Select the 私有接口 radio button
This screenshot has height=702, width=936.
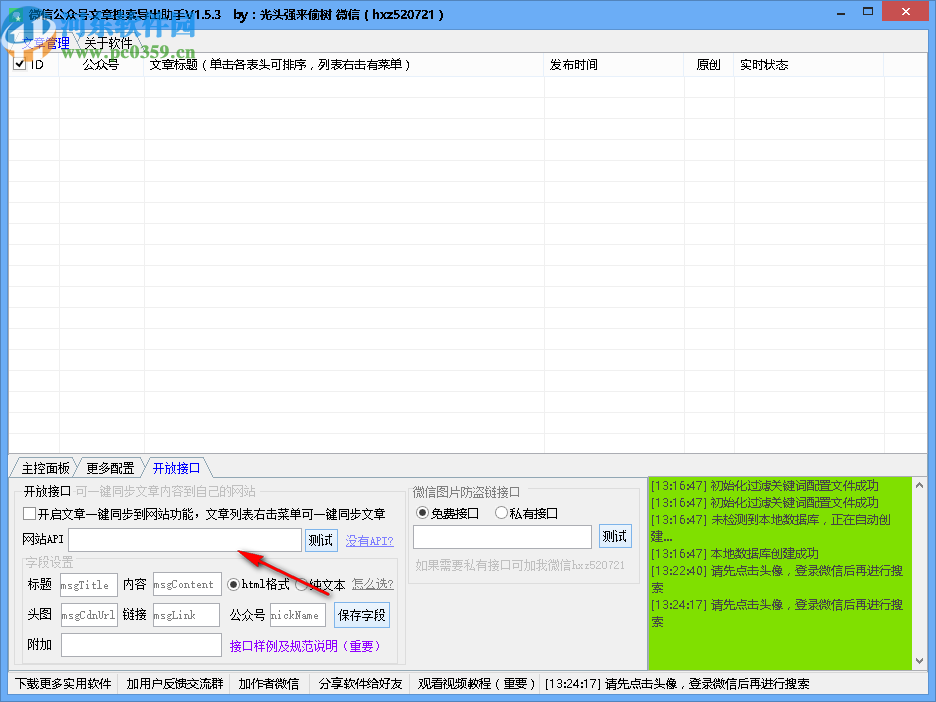(x=500, y=513)
